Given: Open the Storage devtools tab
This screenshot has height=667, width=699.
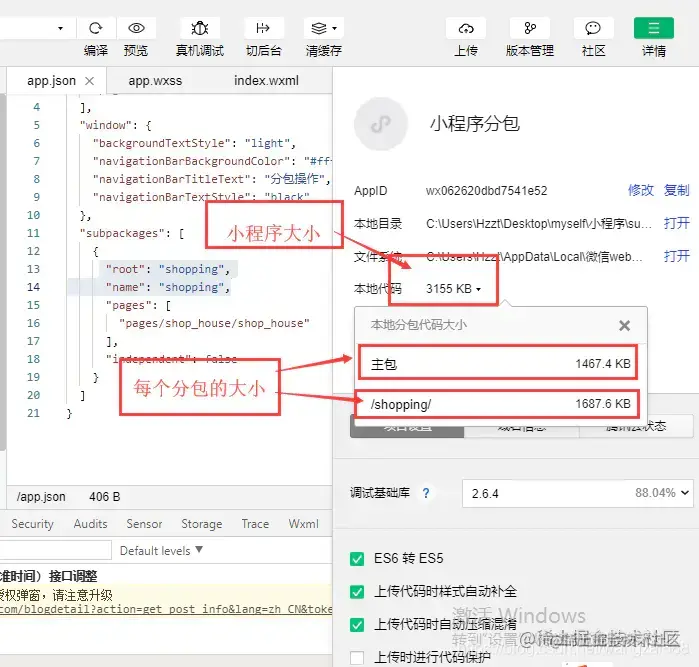Looking at the screenshot, I should 201,524.
